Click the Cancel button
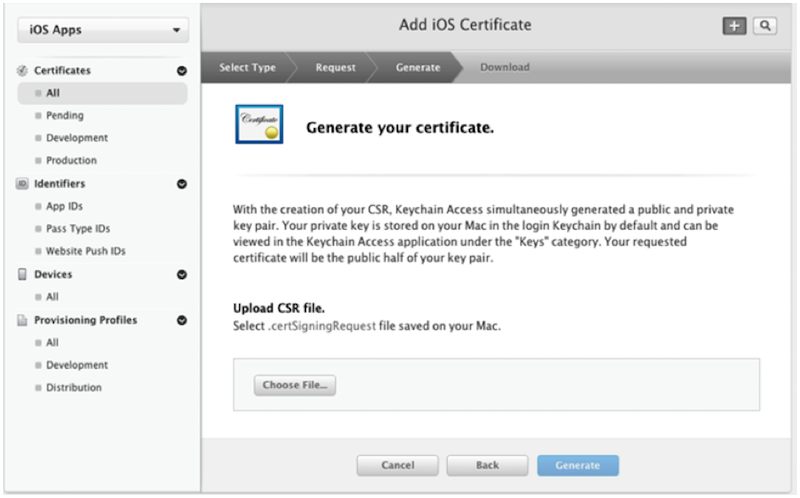The height and width of the screenshot is (498, 800). 398,465
